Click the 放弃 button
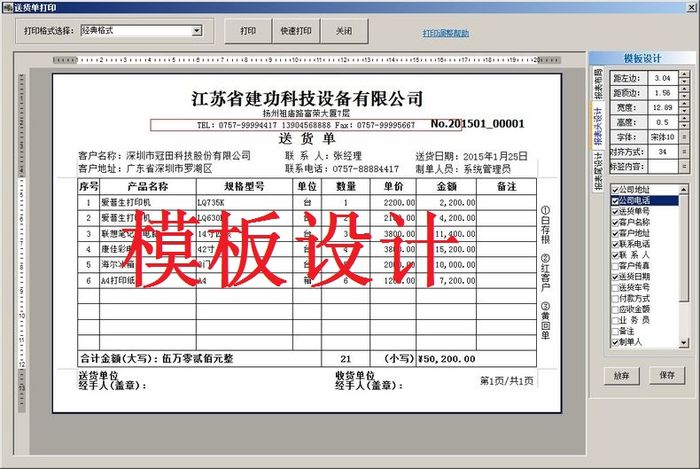700x469 pixels. [621, 374]
